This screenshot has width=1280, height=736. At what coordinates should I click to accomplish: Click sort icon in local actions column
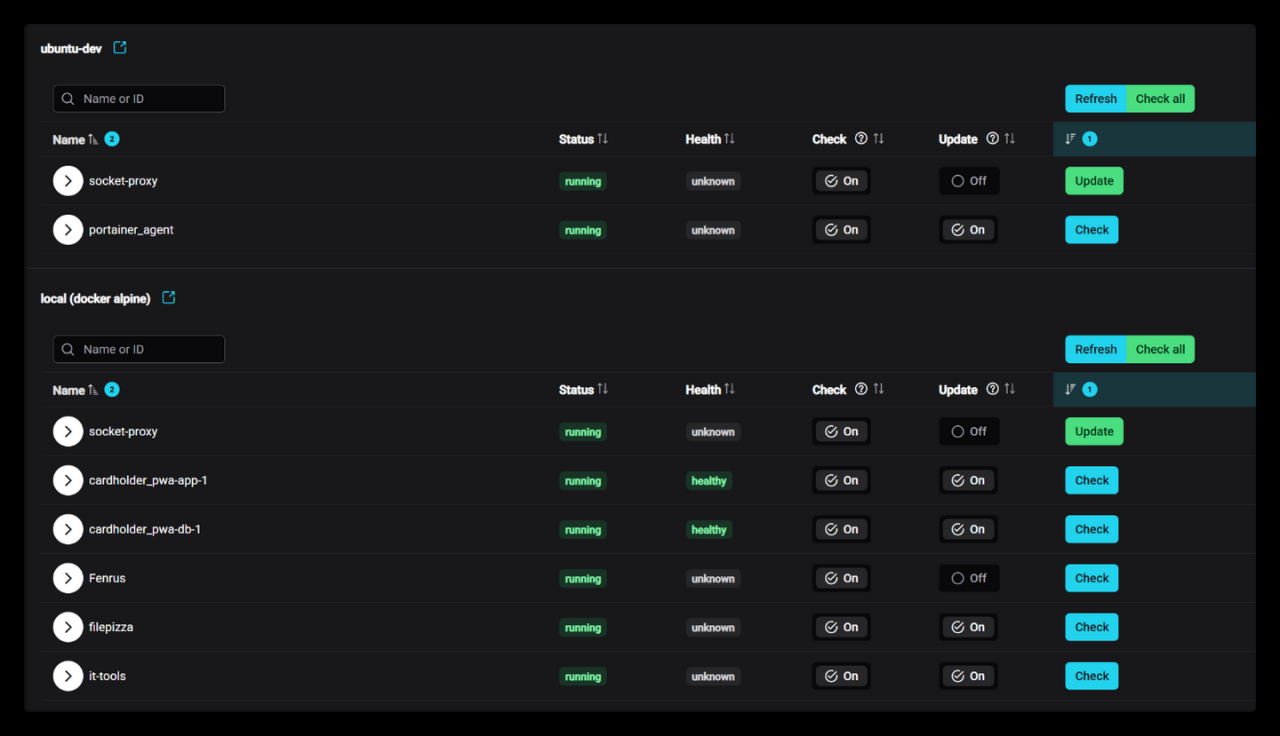[1070, 389]
